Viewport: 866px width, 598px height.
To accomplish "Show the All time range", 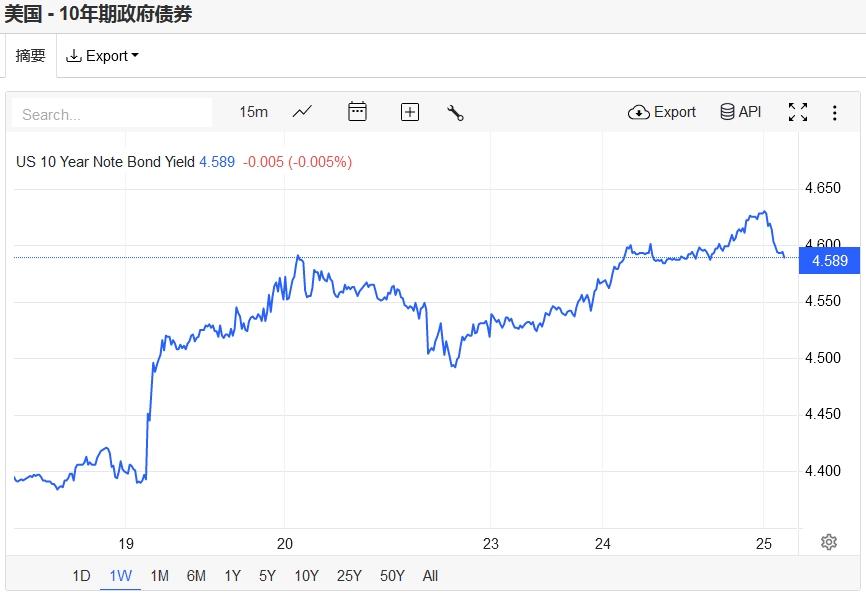I will point(430,576).
